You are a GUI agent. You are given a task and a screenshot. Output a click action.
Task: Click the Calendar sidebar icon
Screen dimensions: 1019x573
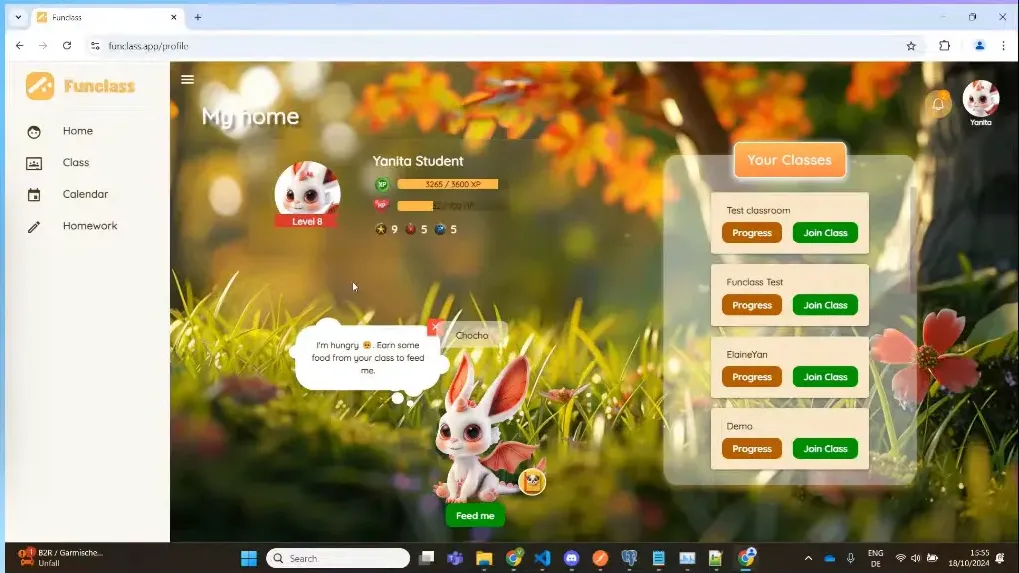click(x=34, y=195)
